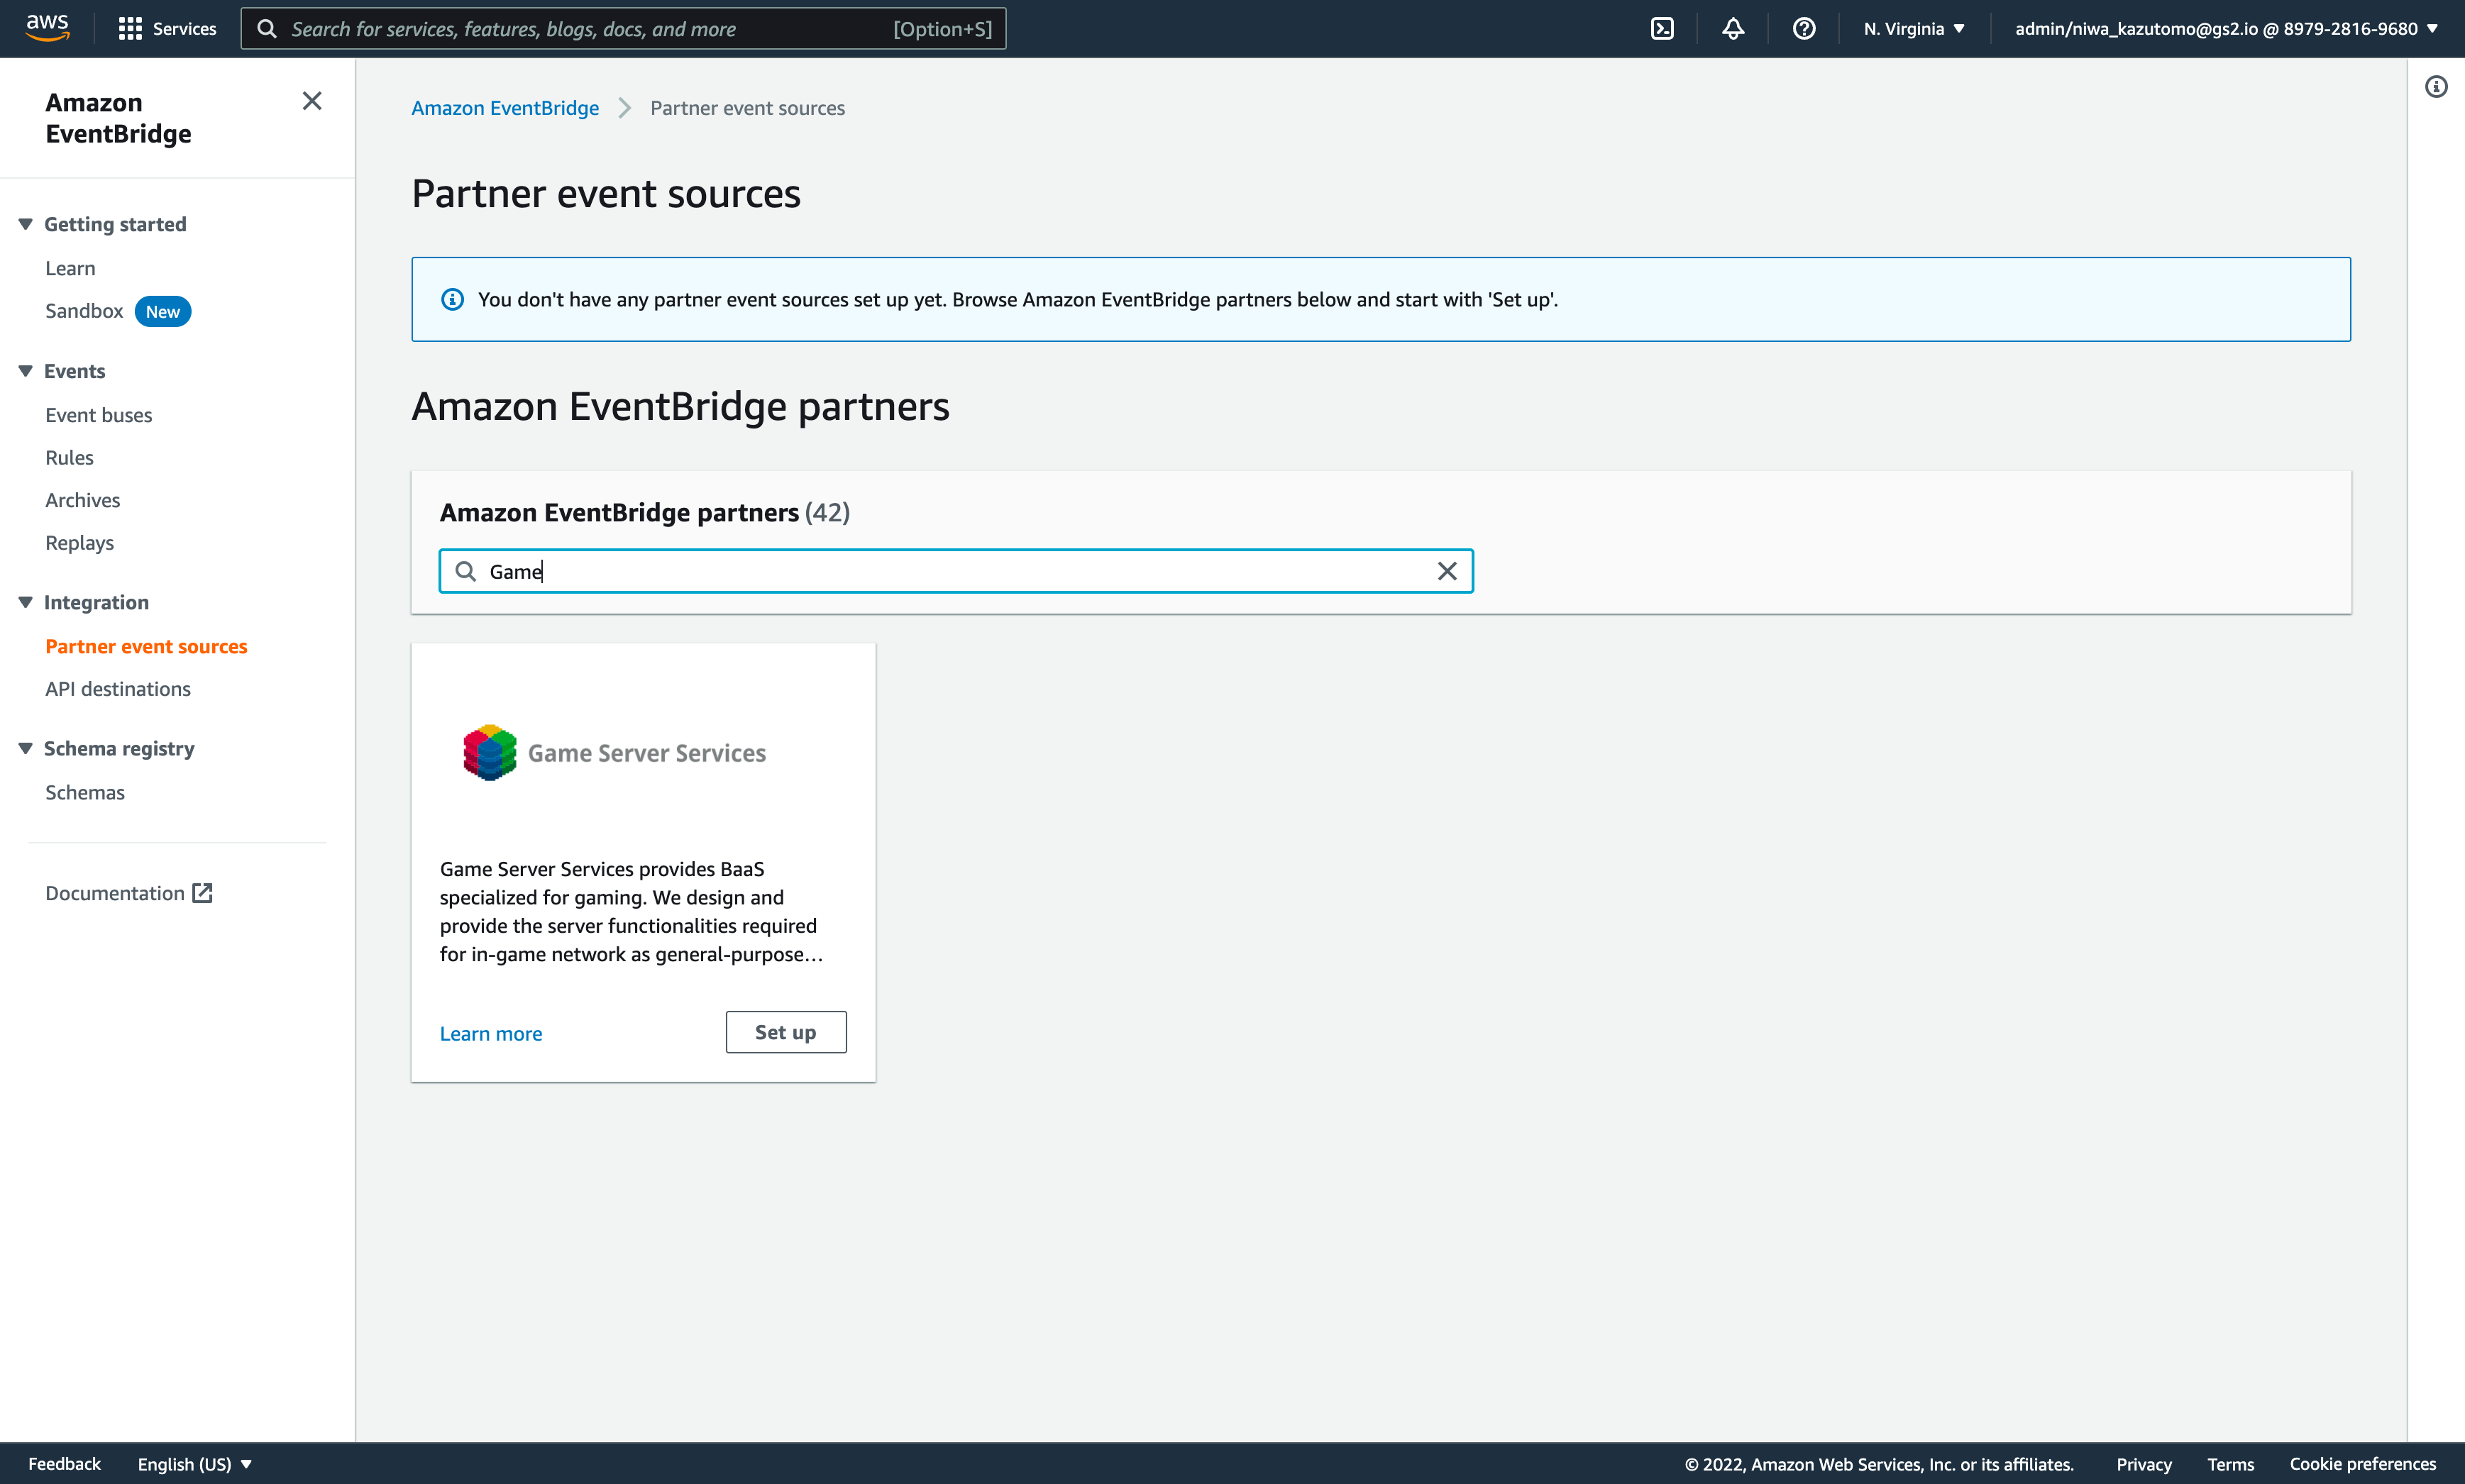Click the Feedback link in footer
Image resolution: width=2465 pixels, height=1484 pixels.
click(x=65, y=1464)
